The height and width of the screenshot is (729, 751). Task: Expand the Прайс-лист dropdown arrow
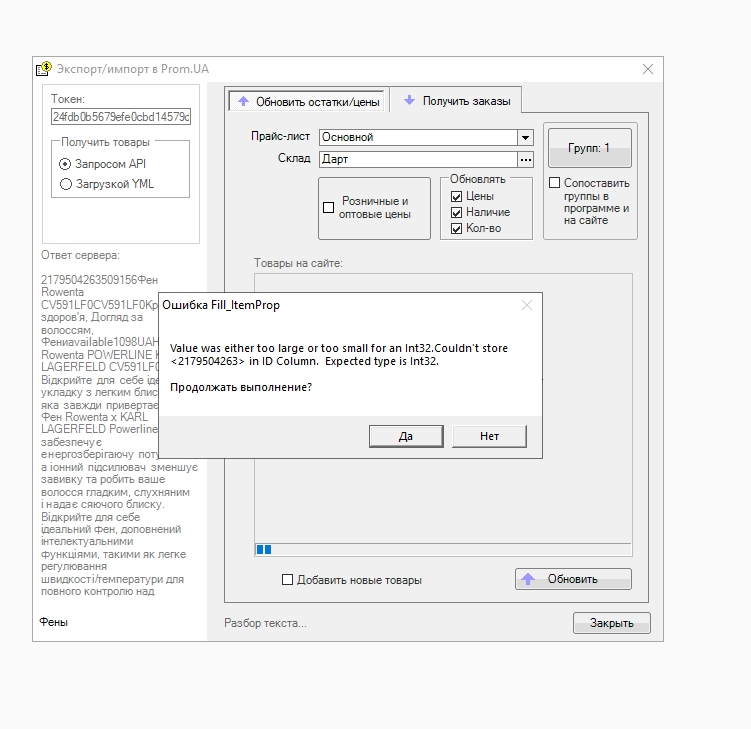point(525,137)
